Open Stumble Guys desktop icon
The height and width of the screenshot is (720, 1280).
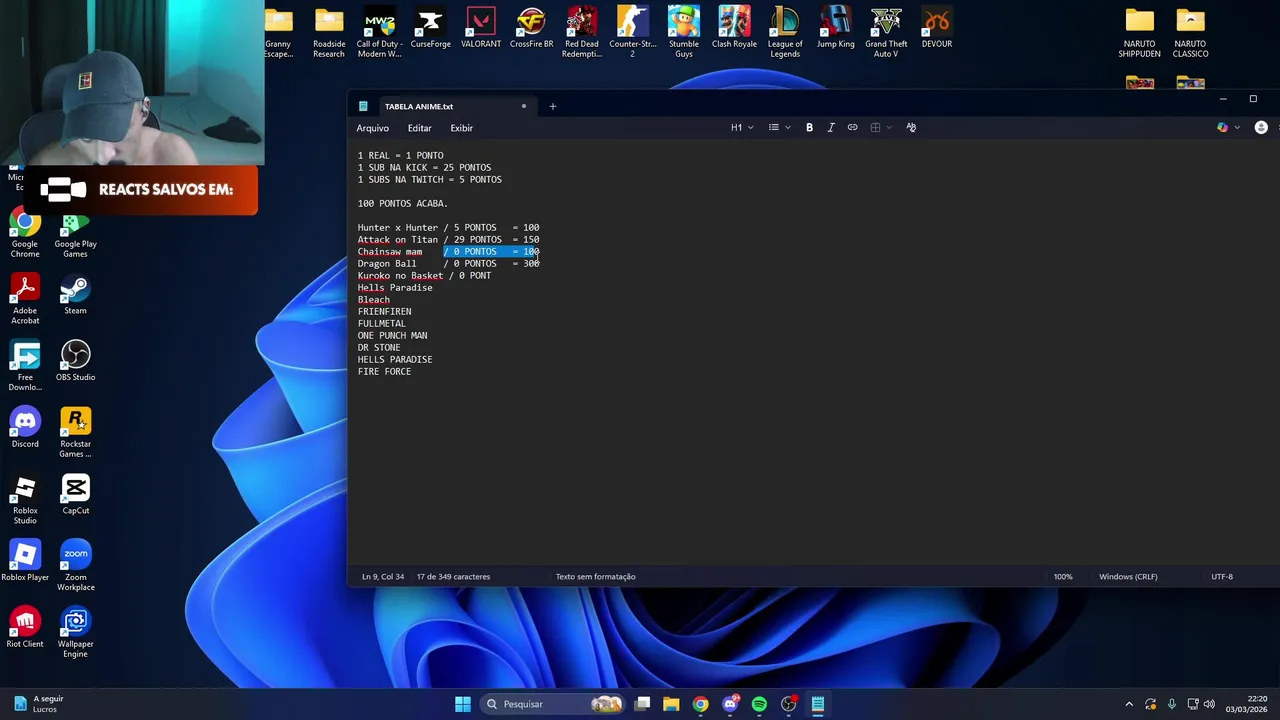(x=684, y=32)
